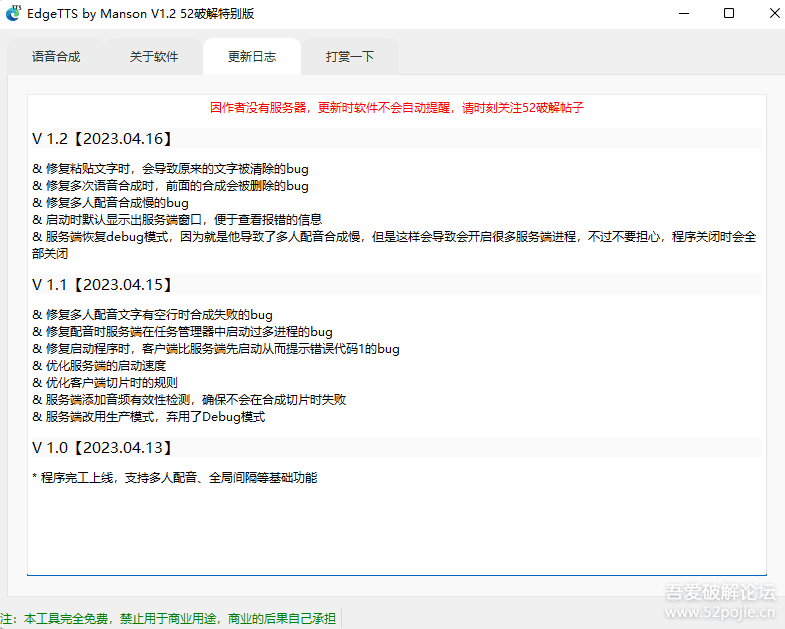The width and height of the screenshot is (785, 629).
Task: Click the line 修复多人配音合成慢的bug
Action: 110,203
